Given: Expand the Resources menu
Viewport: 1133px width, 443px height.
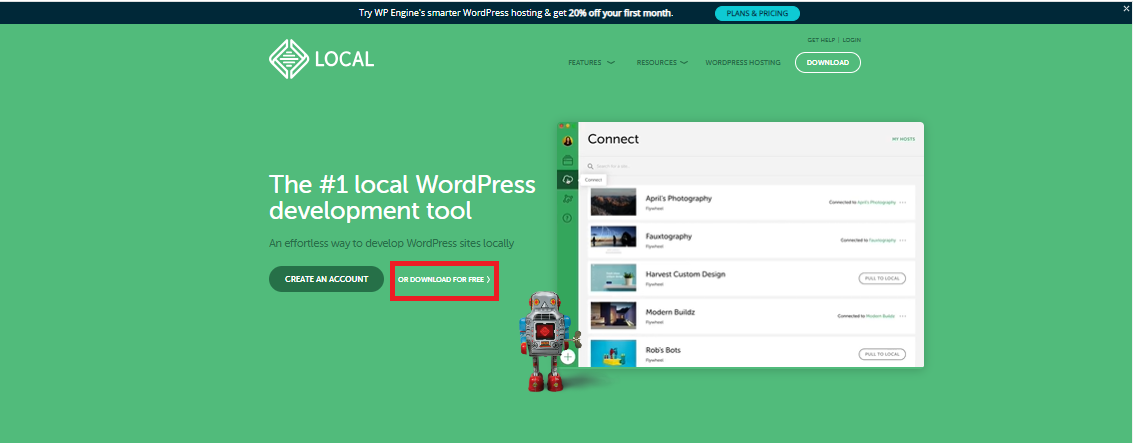Looking at the screenshot, I should pos(662,63).
